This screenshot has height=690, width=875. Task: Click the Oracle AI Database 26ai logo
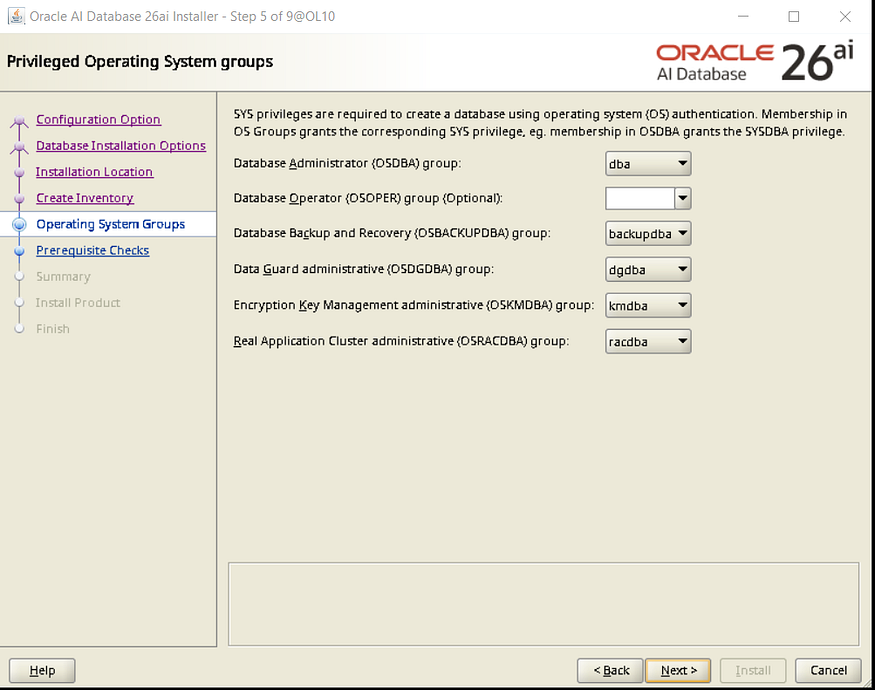pyautogui.click(x=754, y=61)
